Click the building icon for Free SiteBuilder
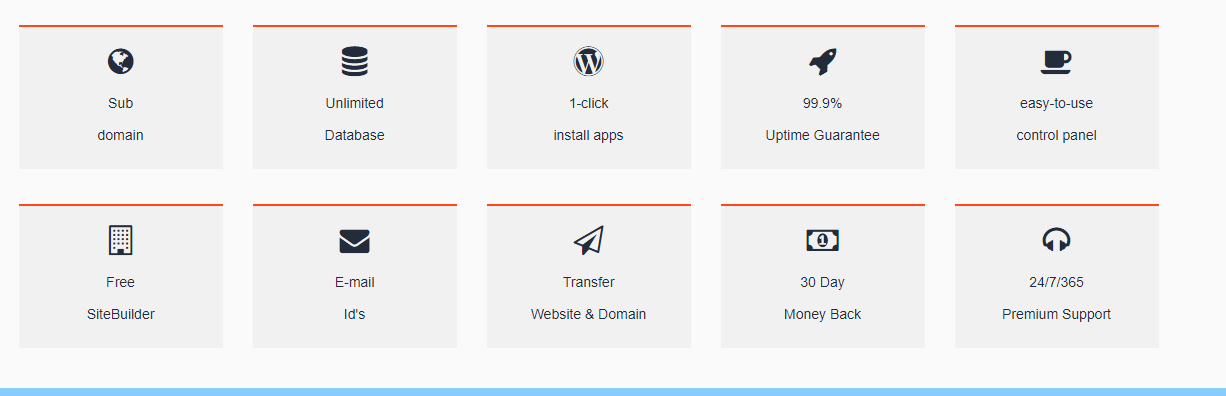 pyautogui.click(x=121, y=240)
